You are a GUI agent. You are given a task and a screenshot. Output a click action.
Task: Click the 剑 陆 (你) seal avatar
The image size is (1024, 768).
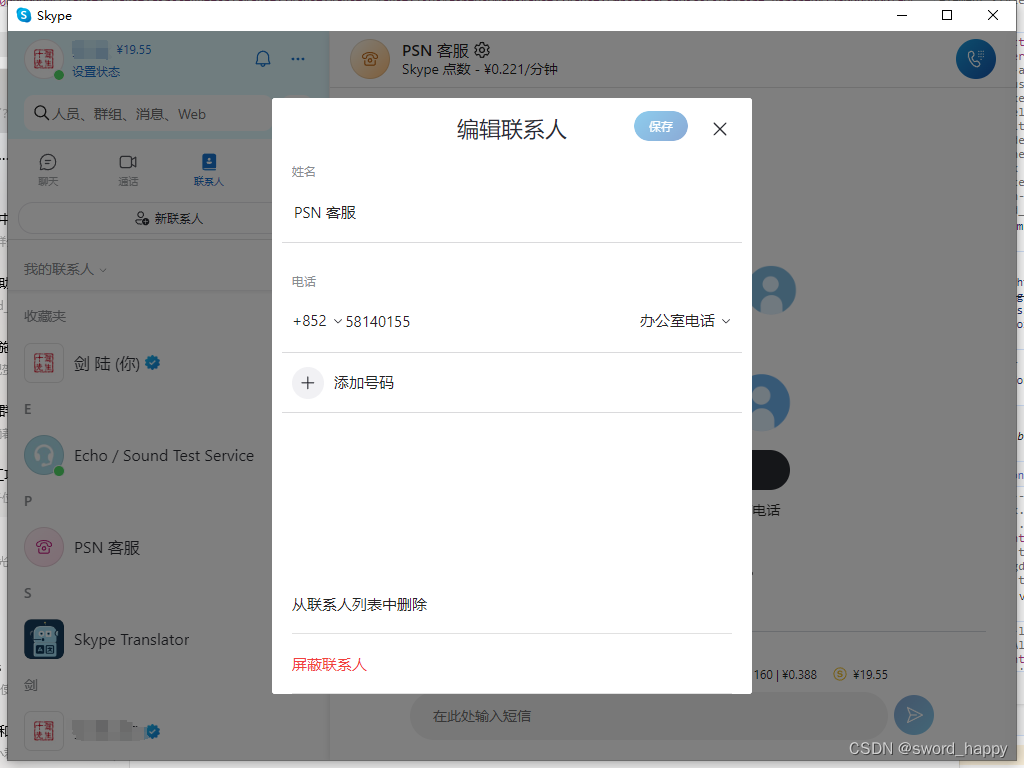[44, 363]
